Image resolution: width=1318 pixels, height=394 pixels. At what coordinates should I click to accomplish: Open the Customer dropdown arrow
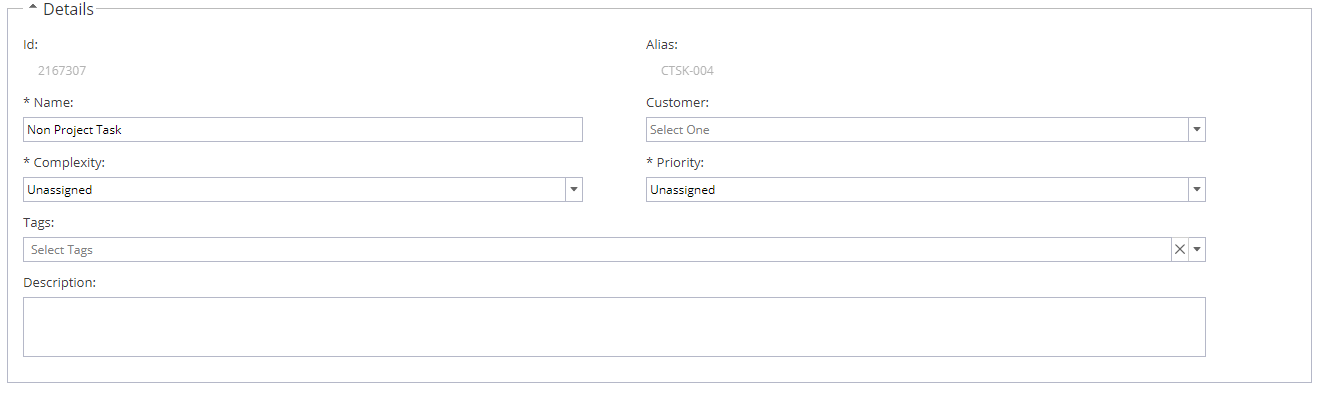pyautogui.click(x=1197, y=130)
